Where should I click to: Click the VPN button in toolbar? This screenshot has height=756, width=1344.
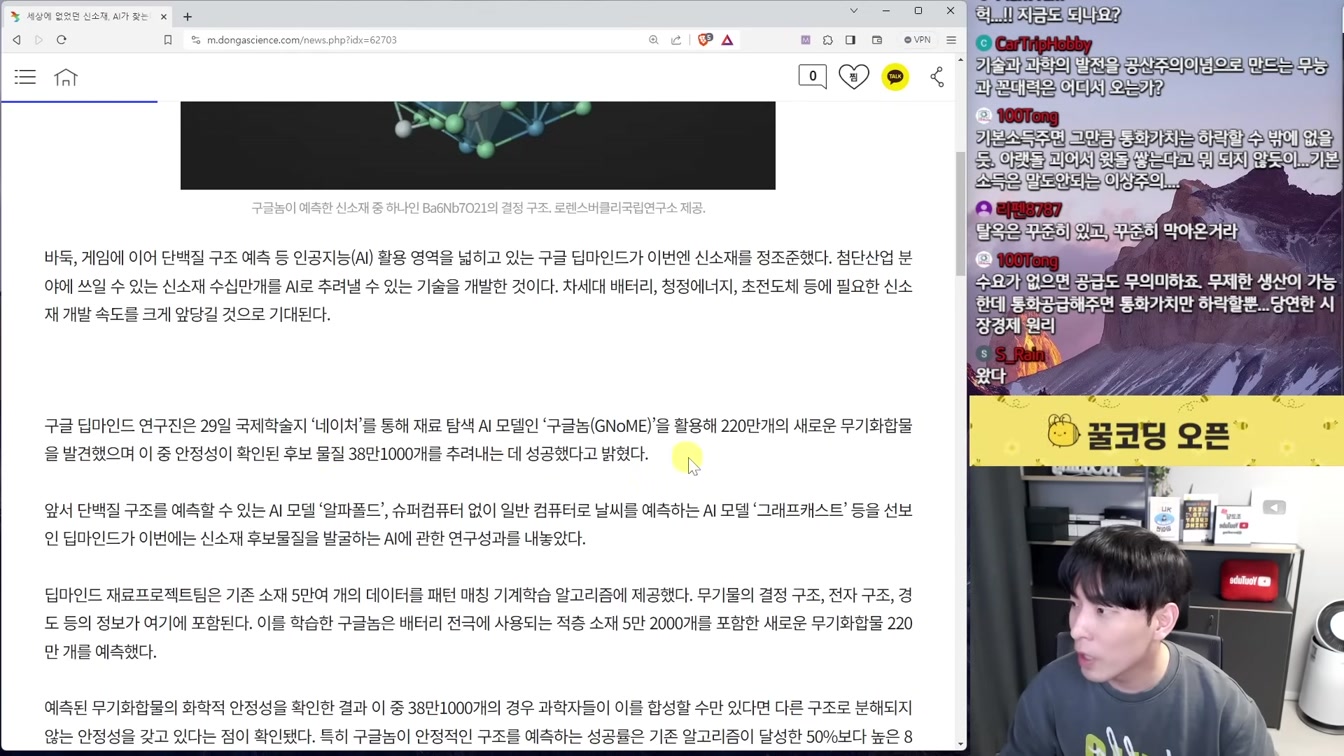coord(917,40)
